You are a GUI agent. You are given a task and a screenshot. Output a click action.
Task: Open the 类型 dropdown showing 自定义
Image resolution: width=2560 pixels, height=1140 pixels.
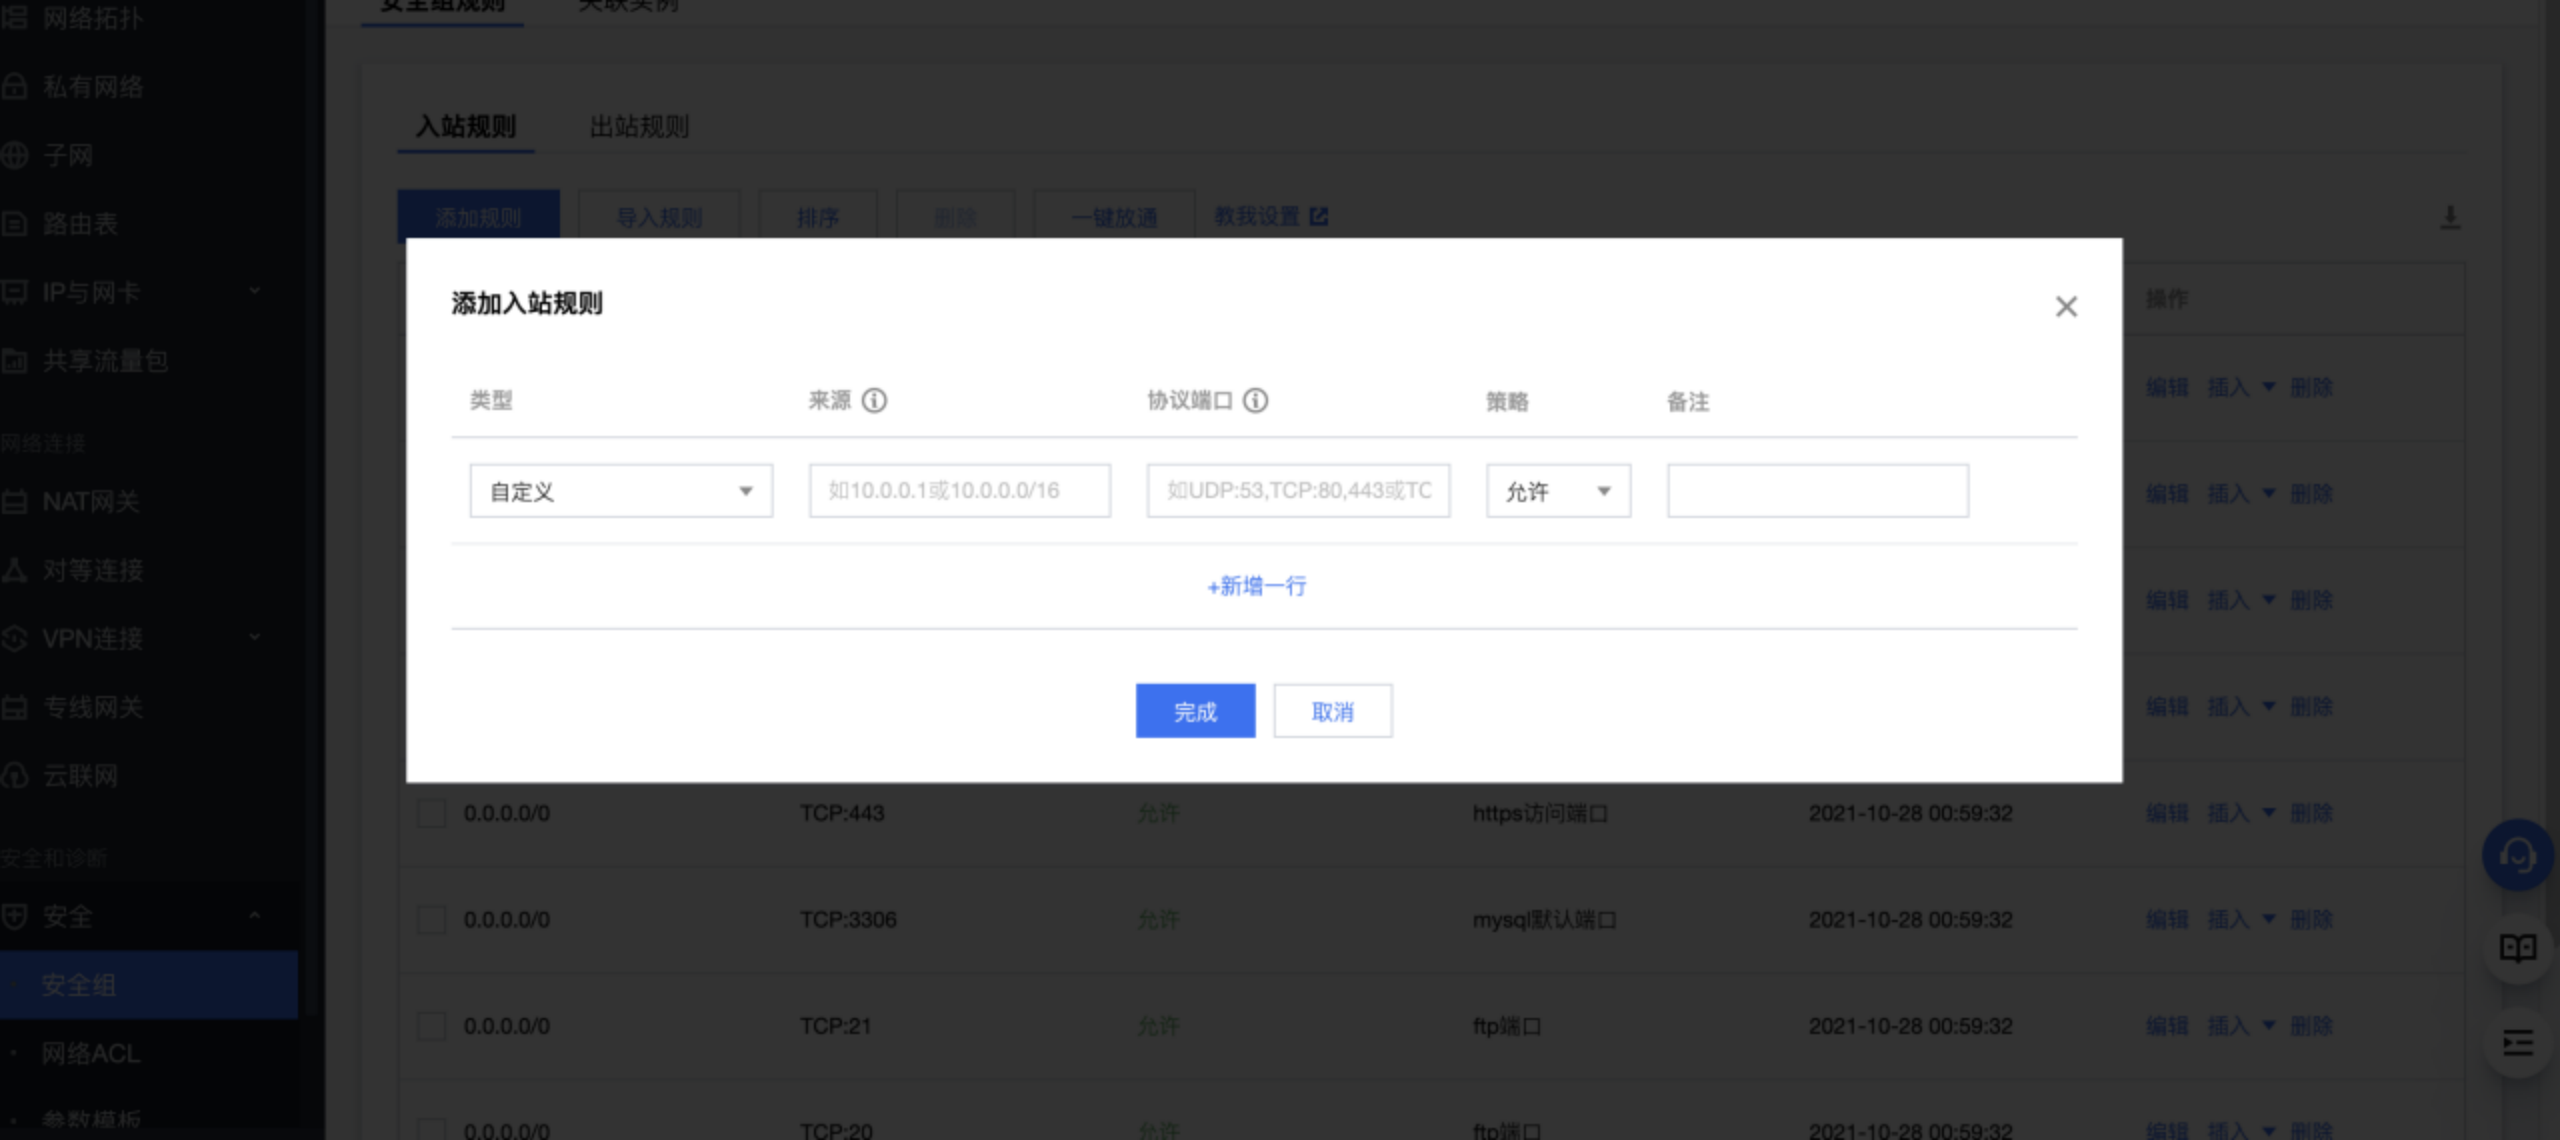coord(621,491)
